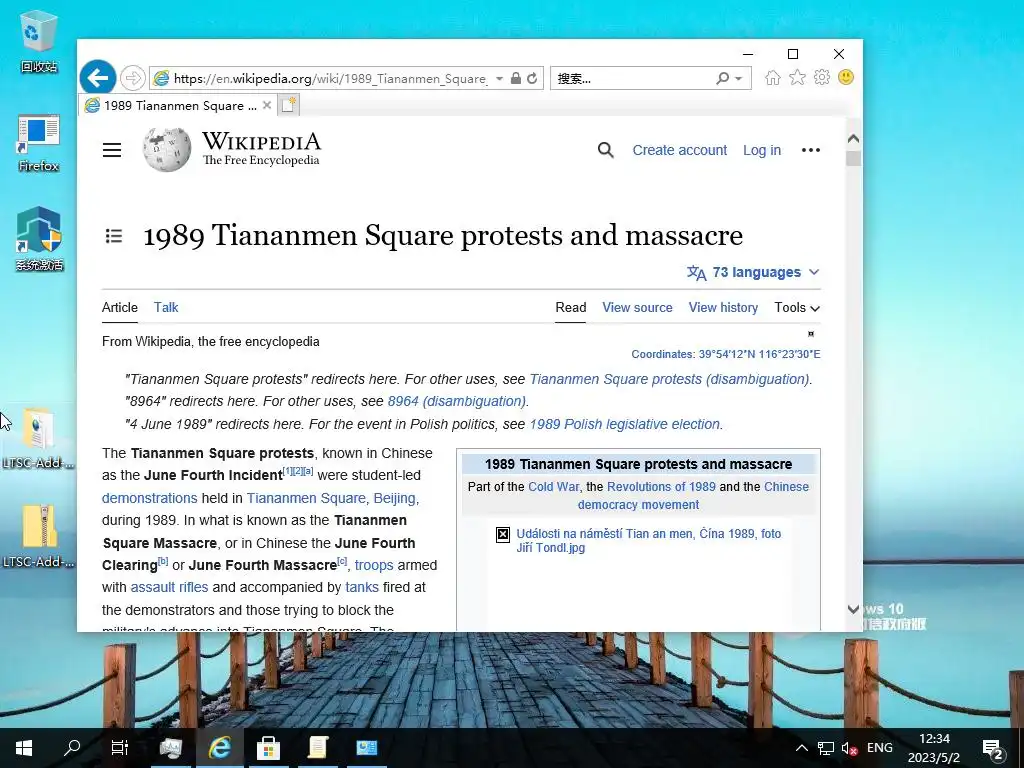Image resolution: width=1024 pixels, height=768 pixels.
Task: Open the View history tab
Action: click(x=723, y=308)
